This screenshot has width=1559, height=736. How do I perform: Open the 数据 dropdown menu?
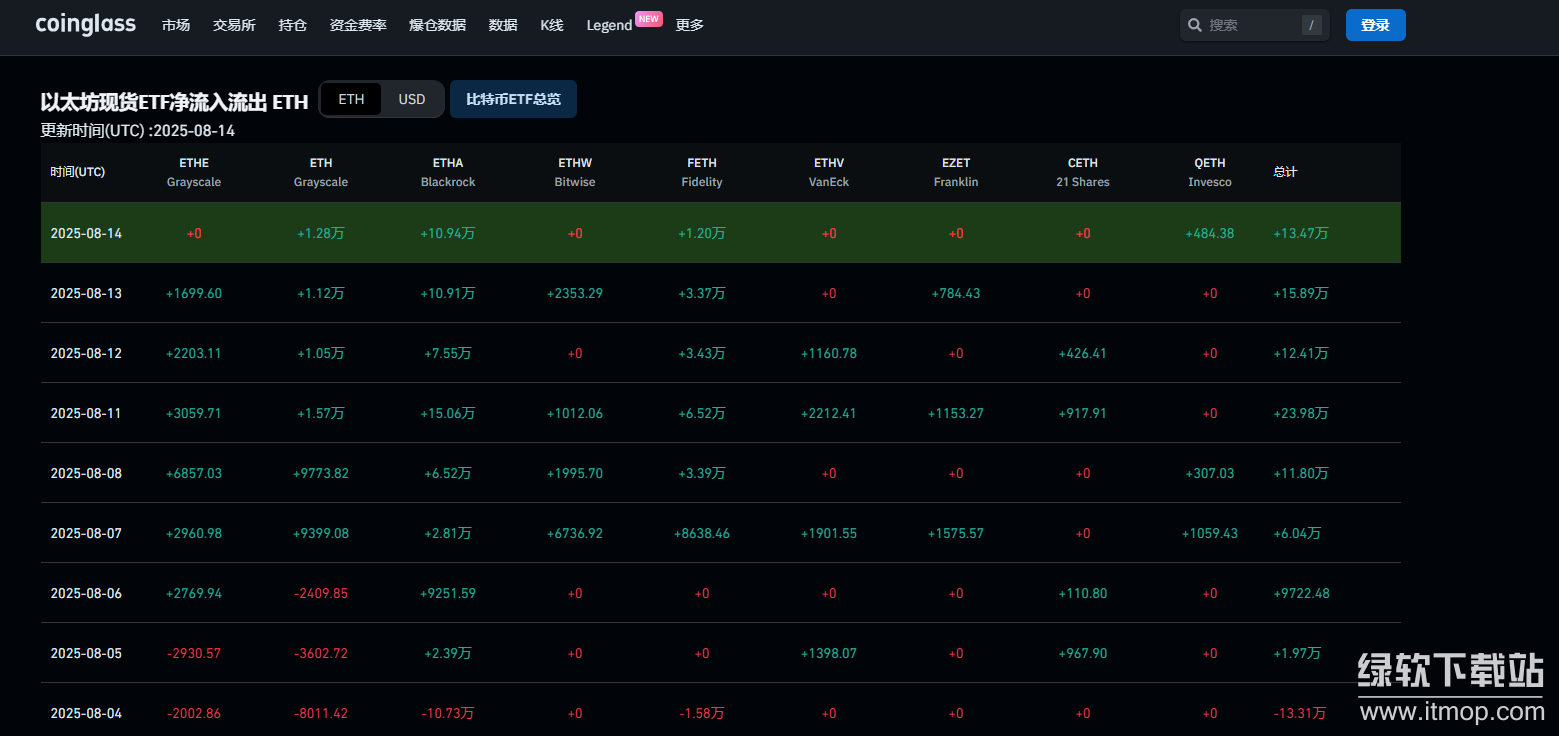[x=503, y=25]
